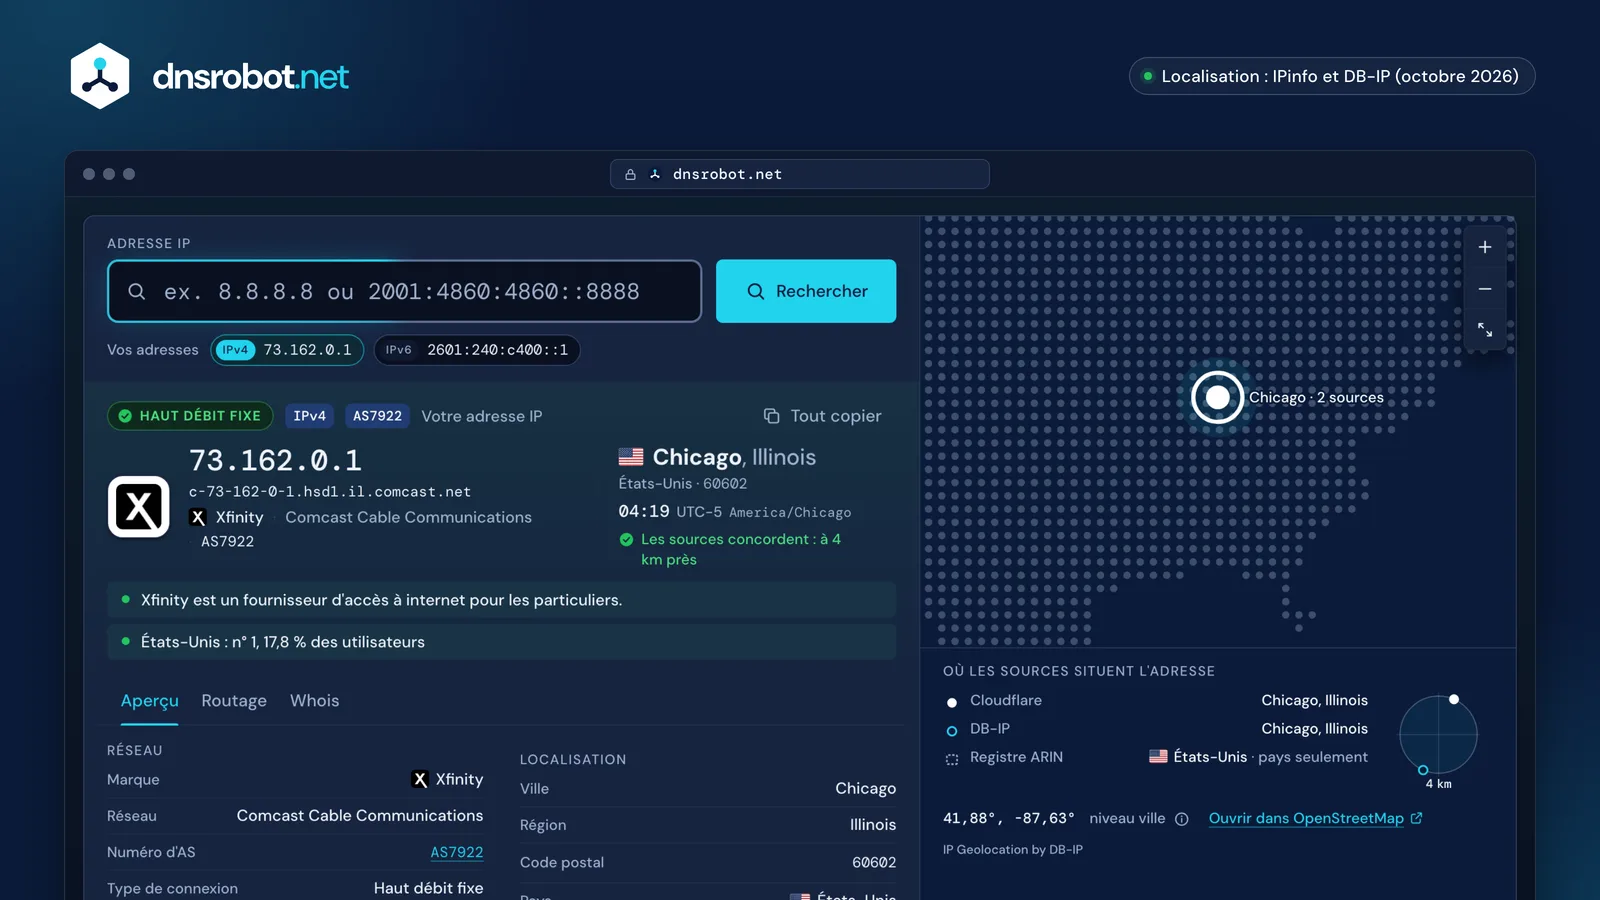Zoom in on the map
This screenshot has width=1600, height=900.
(1485, 247)
